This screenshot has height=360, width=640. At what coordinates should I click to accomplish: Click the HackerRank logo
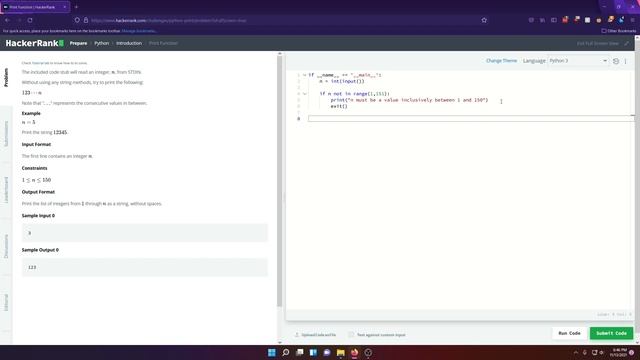[35, 43]
